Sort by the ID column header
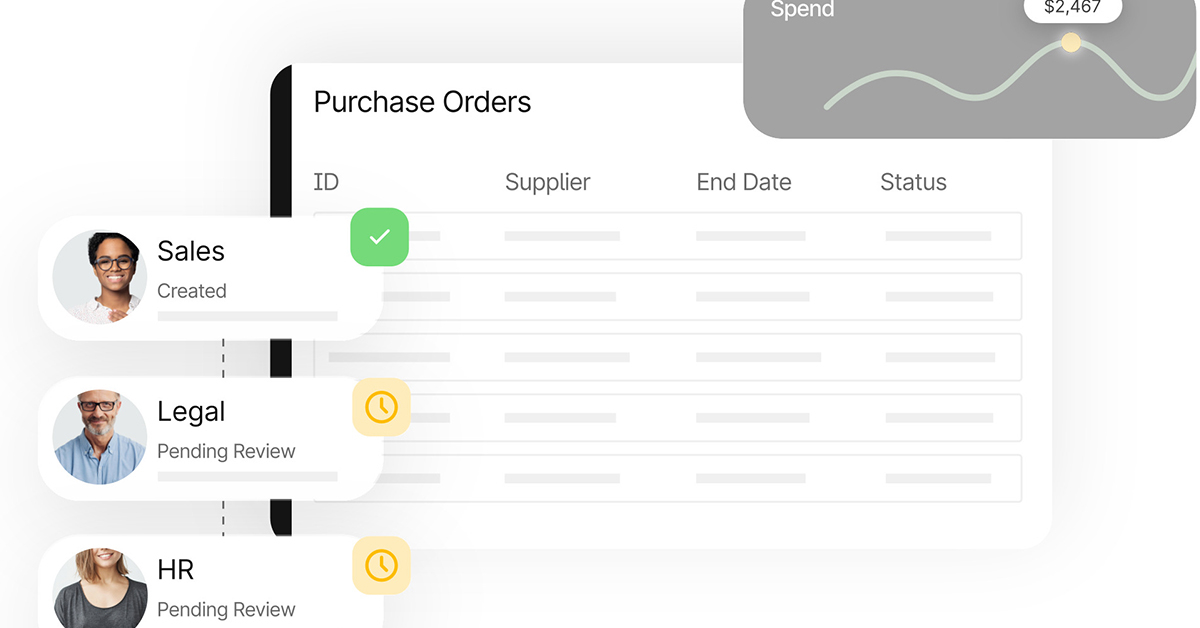 pos(326,182)
